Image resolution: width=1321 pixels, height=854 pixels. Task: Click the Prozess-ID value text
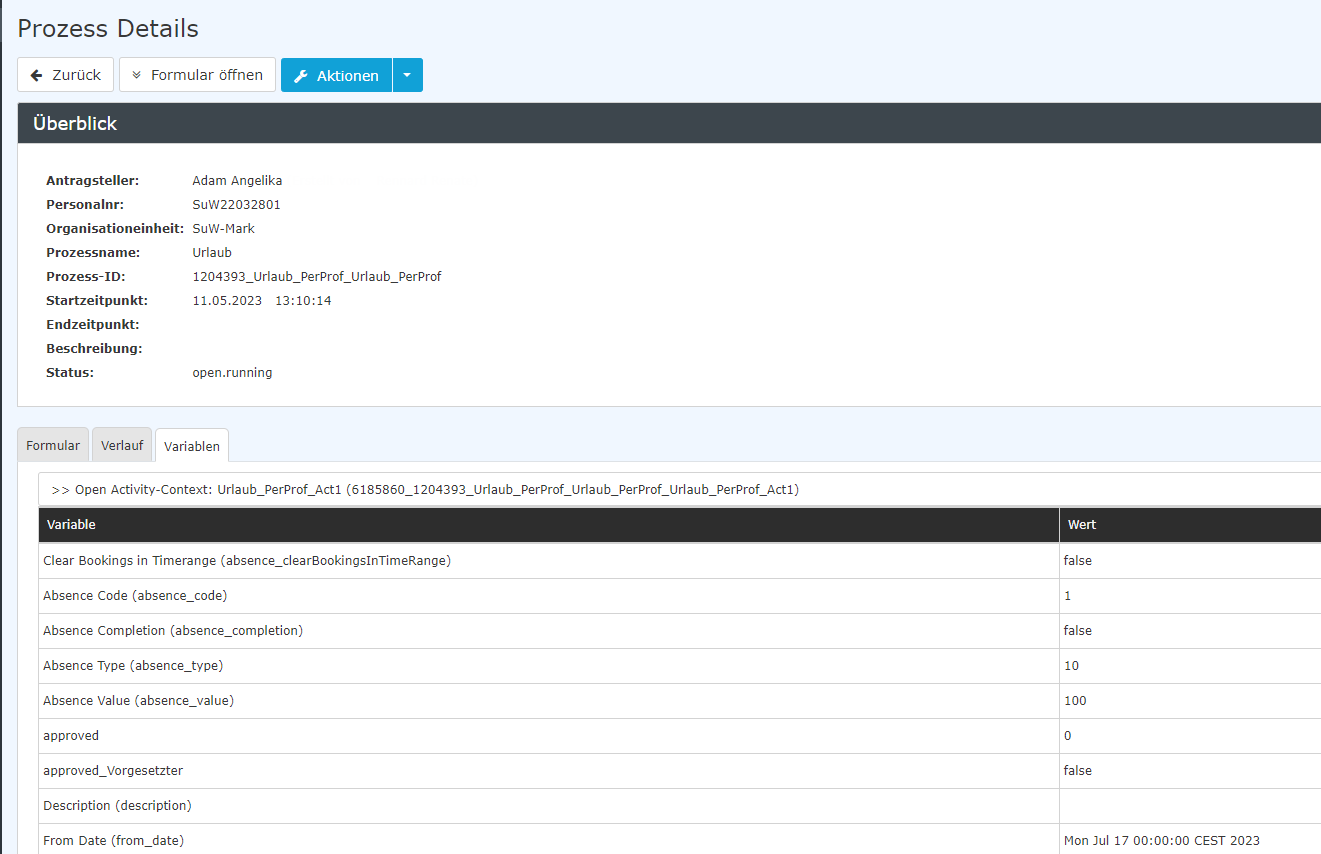point(316,277)
